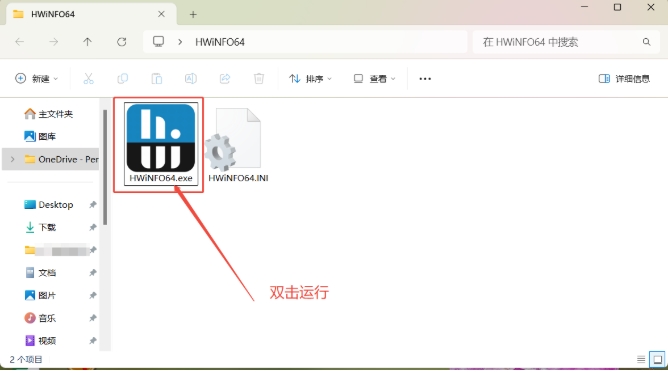
Task: Unpin Desktop via its pin icon
Action: pyautogui.click(x=92, y=205)
